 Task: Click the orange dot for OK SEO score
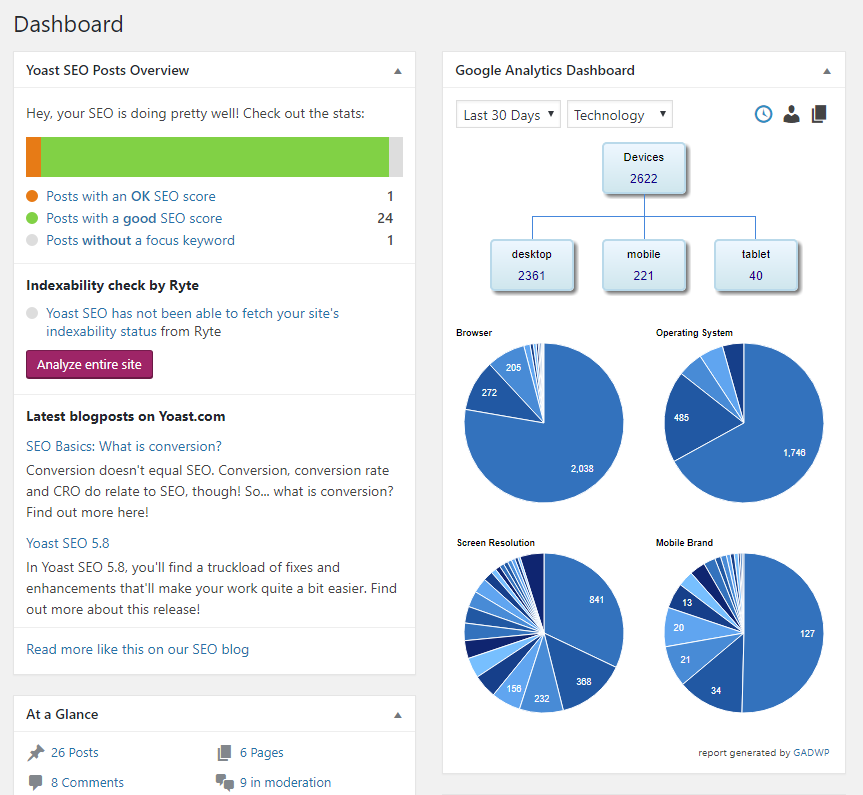click(32, 196)
